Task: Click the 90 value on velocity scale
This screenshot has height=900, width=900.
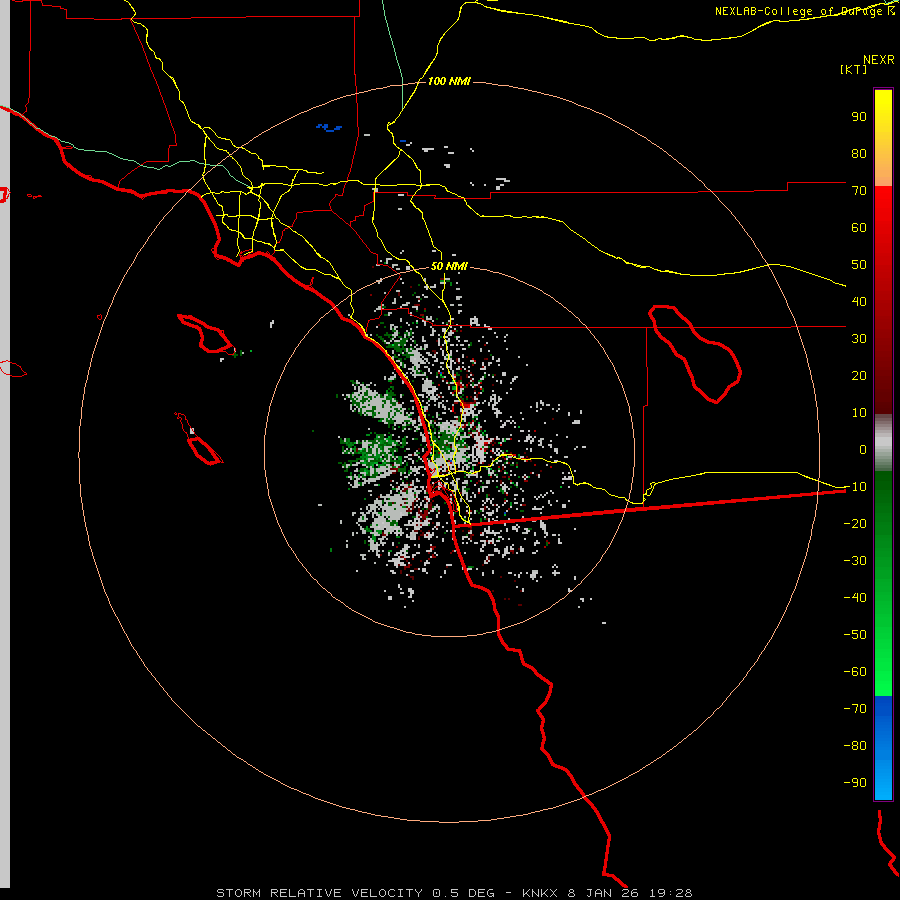Action: click(x=859, y=117)
